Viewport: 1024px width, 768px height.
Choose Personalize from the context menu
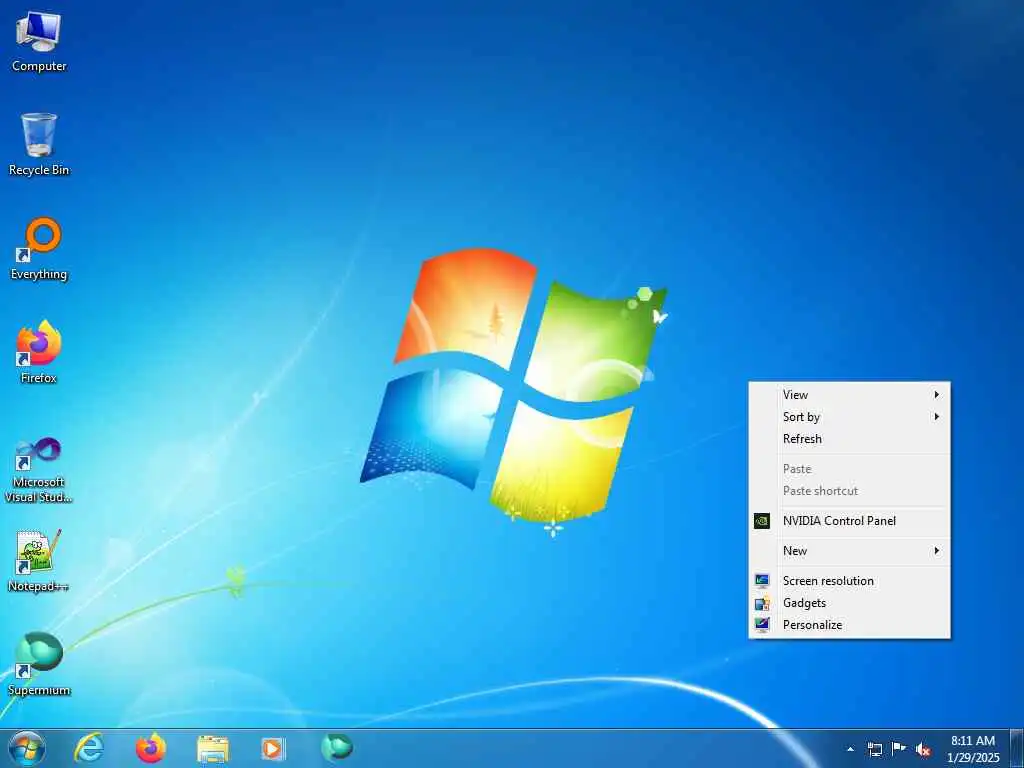point(849,625)
